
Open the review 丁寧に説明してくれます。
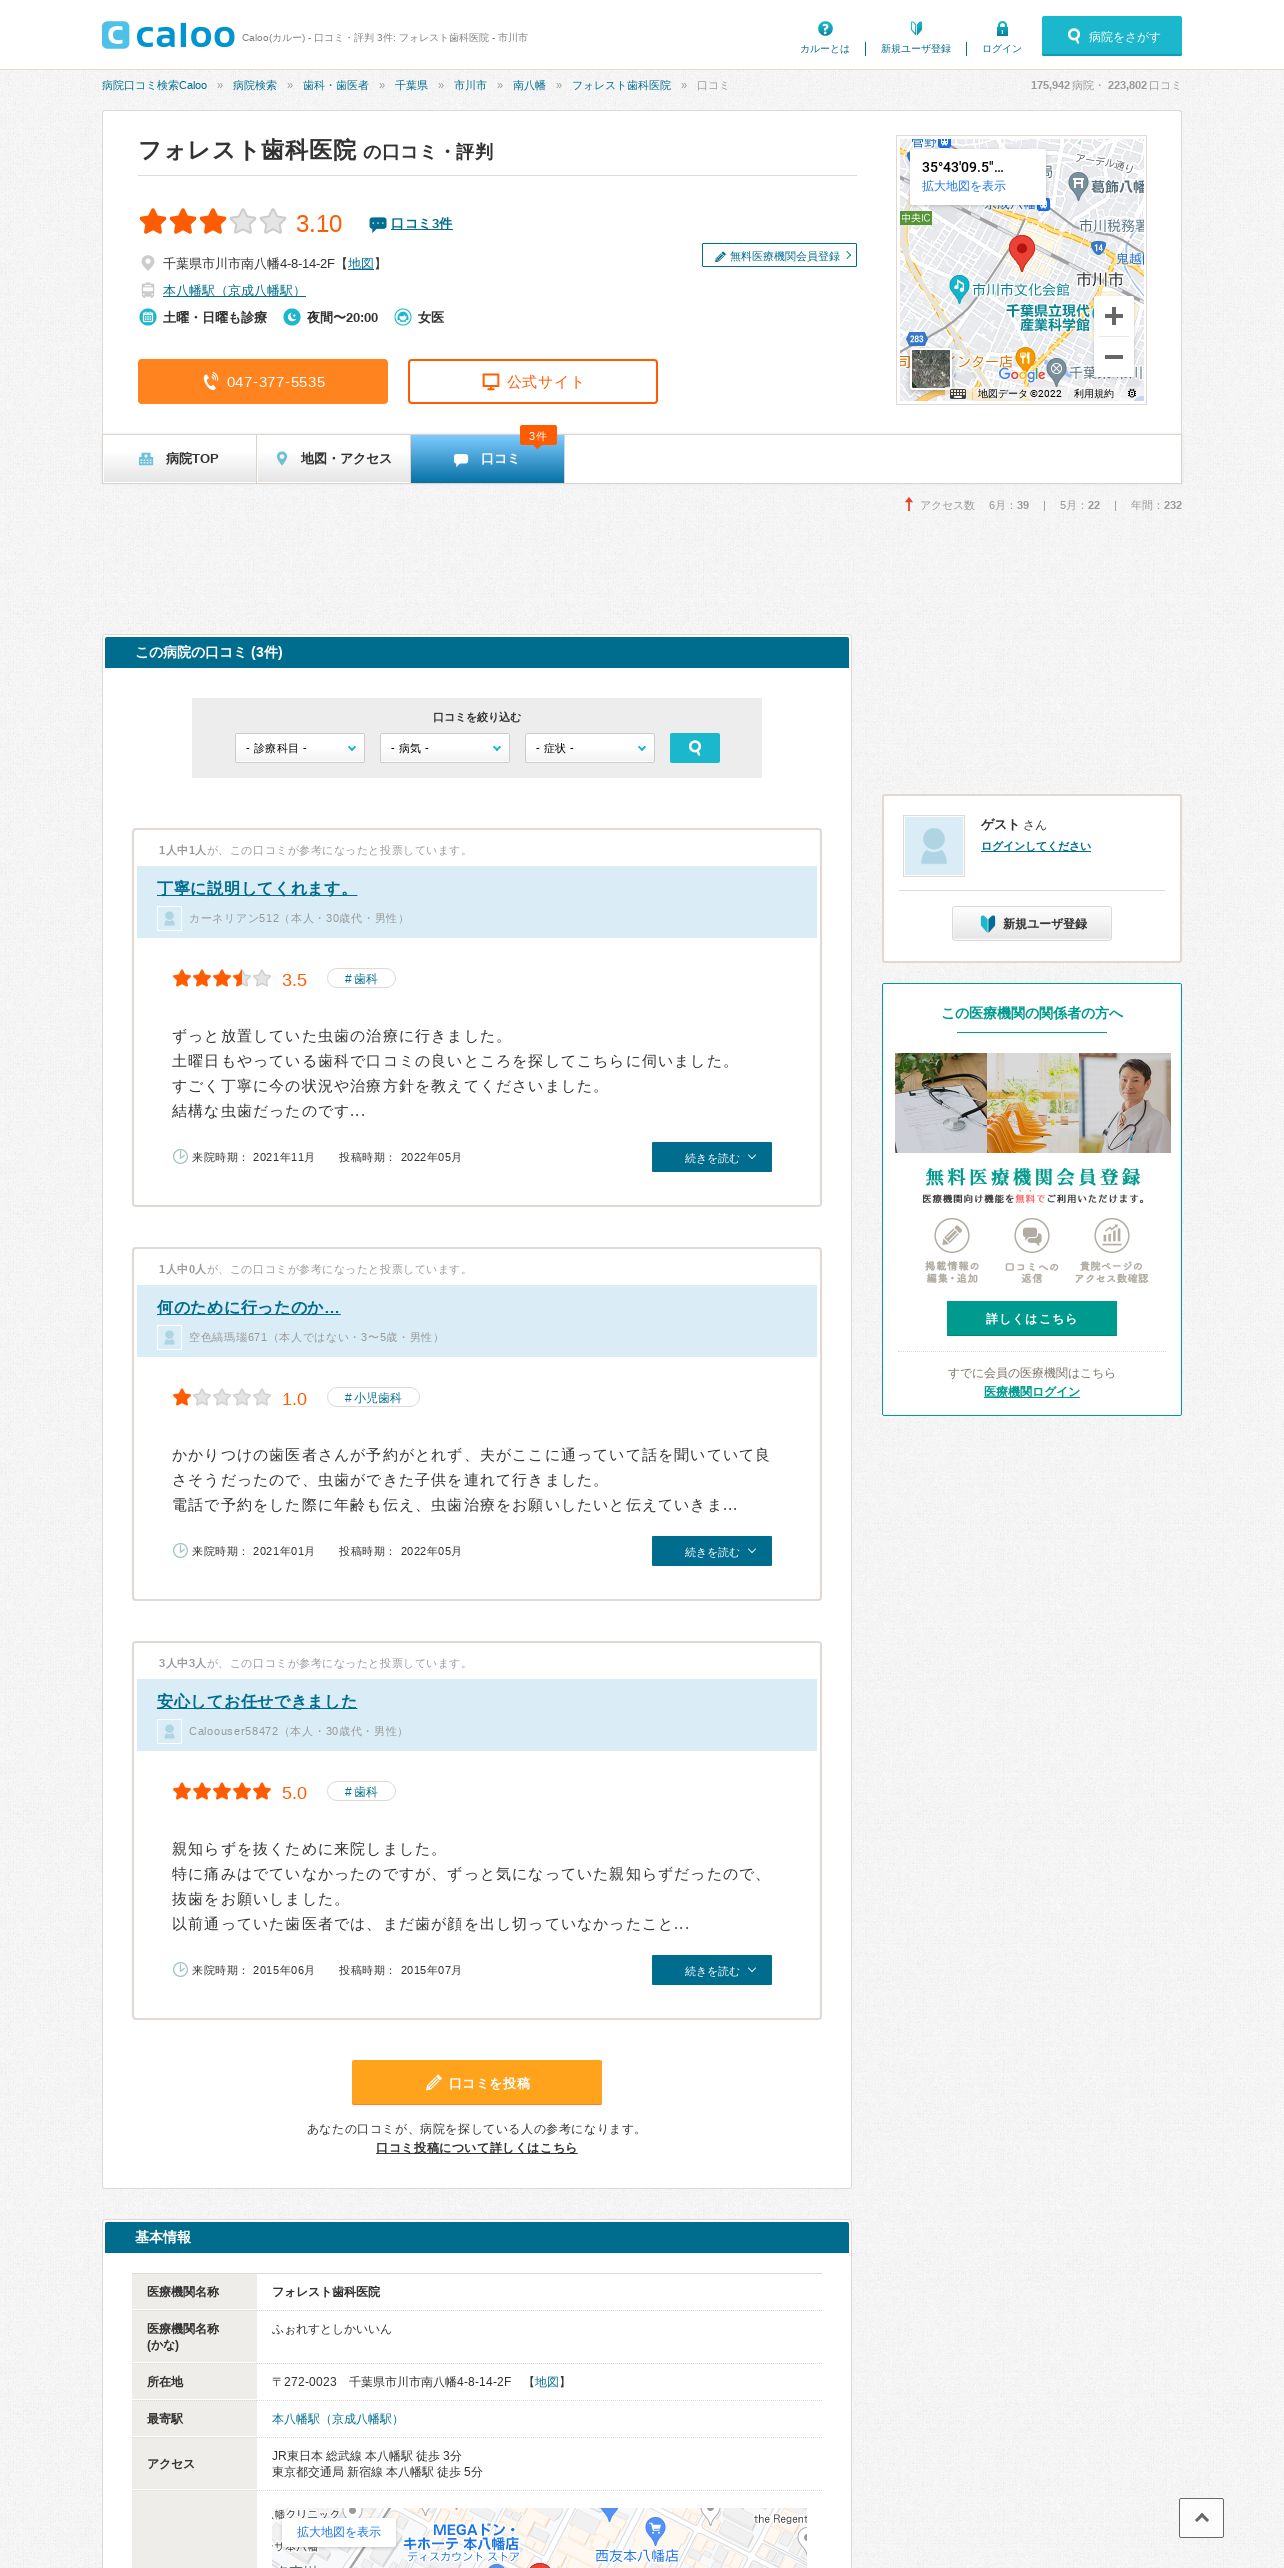pyautogui.click(x=256, y=888)
